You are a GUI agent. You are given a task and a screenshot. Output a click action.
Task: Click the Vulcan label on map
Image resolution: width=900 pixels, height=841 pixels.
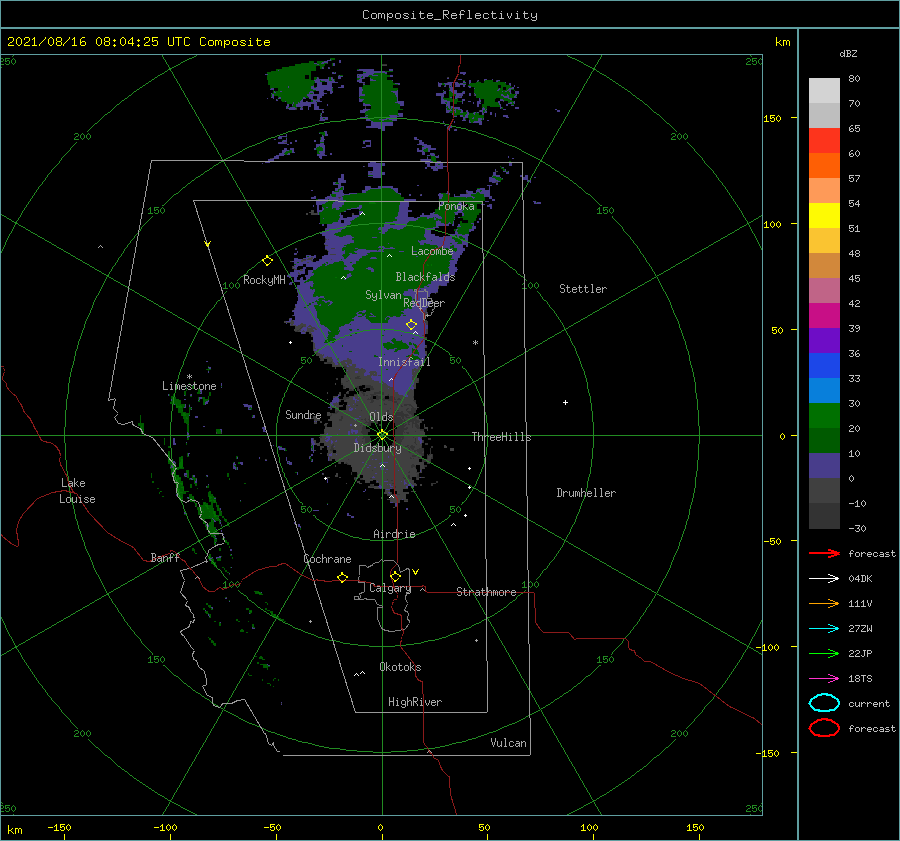tap(508, 743)
